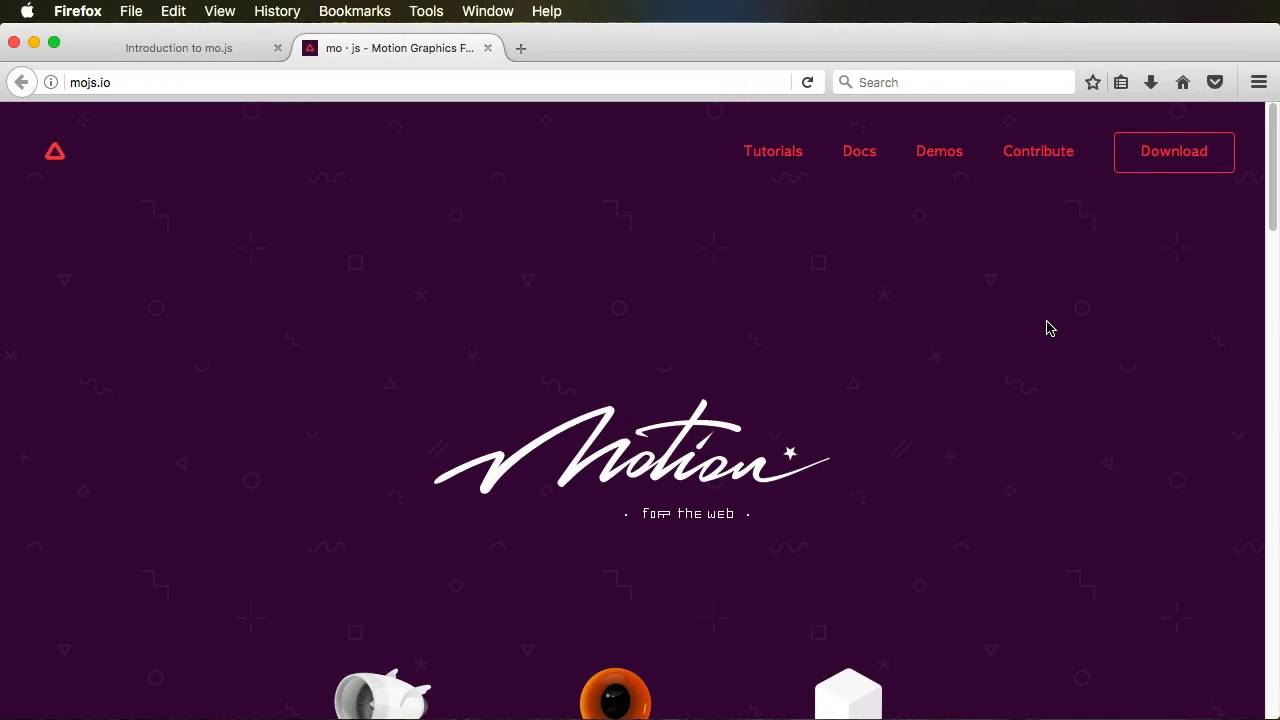Open a new tab with the plus button
The height and width of the screenshot is (720, 1280).
click(x=520, y=48)
